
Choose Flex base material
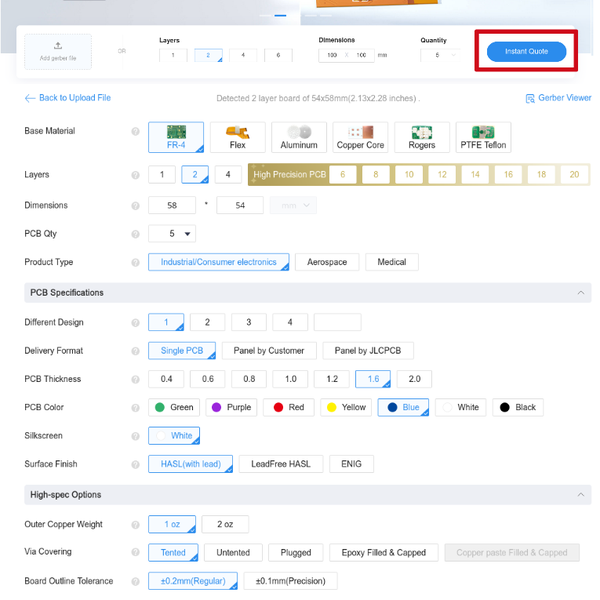click(x=238, y=137)
